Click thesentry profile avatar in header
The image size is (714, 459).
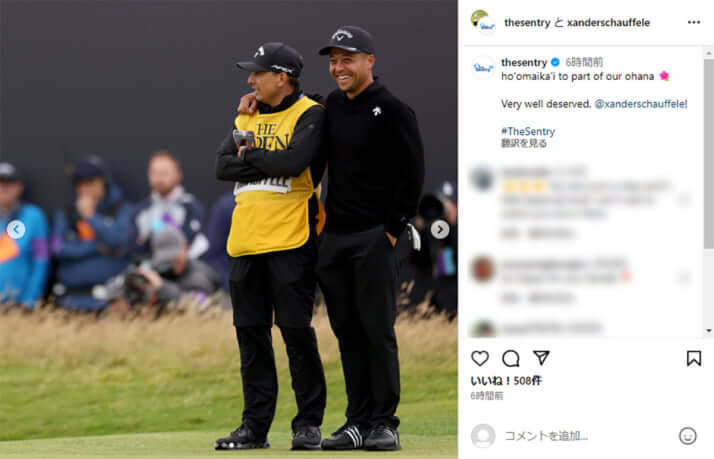point(483,21)
